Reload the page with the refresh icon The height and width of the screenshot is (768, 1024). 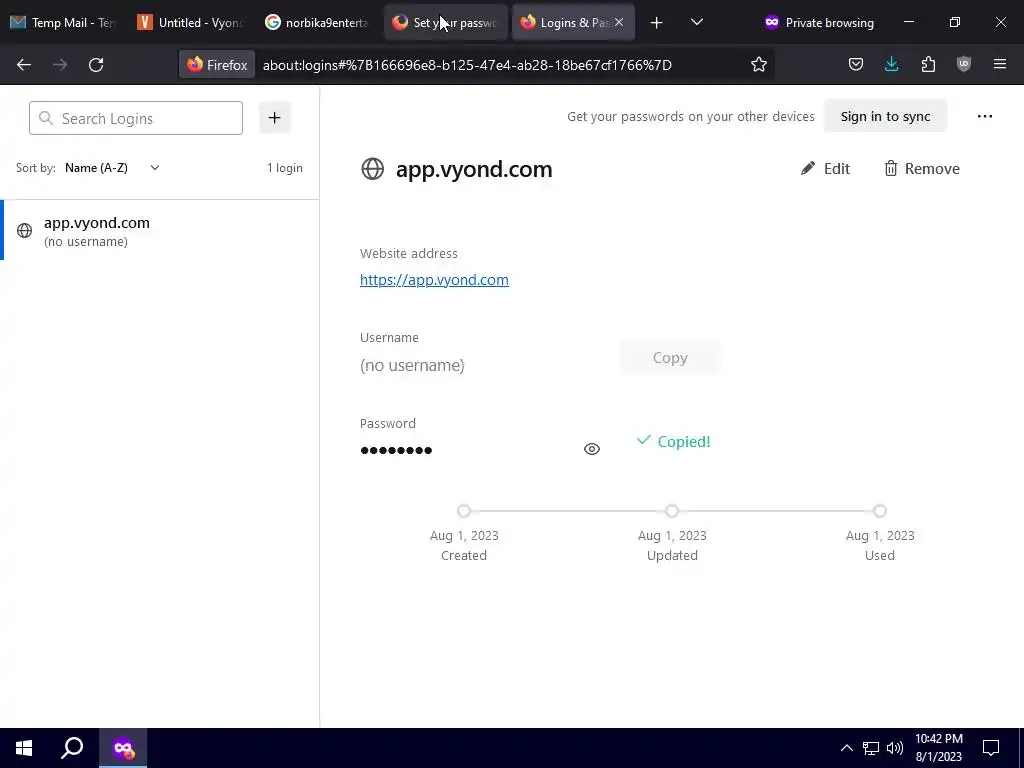[x=96, y=65]
